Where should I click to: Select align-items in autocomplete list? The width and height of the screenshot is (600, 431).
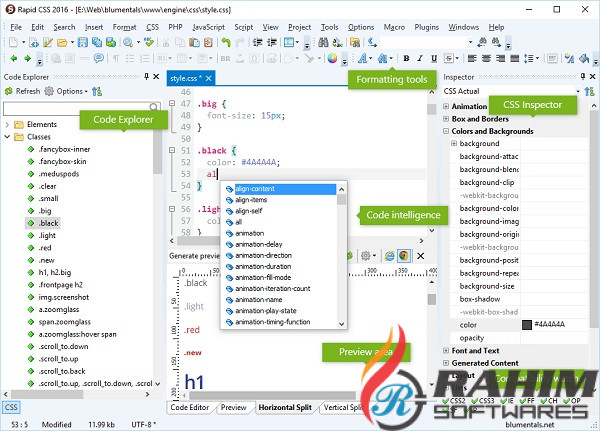tap(251, 200)
